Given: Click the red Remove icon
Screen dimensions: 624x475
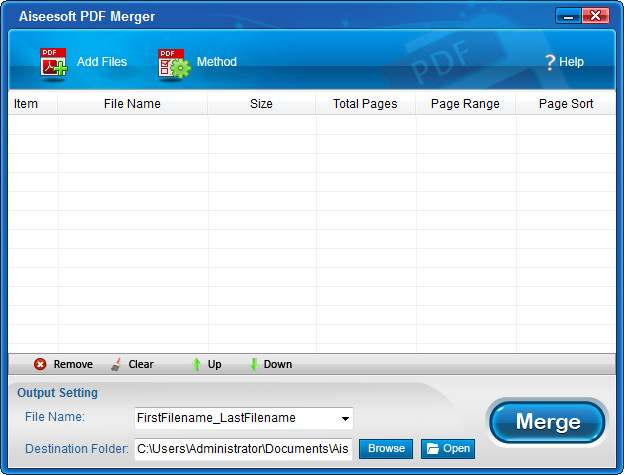Looking at the screenshot, I should click(40, 364).
